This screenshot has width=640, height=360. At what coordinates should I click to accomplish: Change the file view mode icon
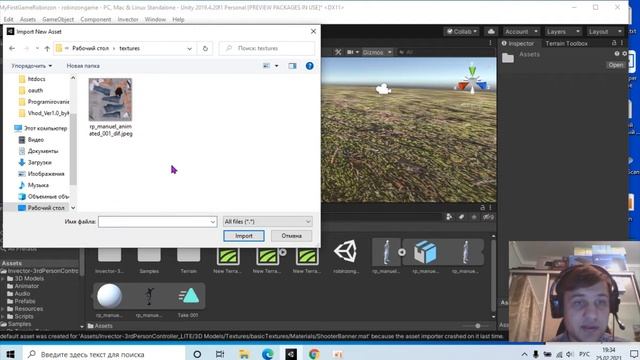[x=267, y=66]
